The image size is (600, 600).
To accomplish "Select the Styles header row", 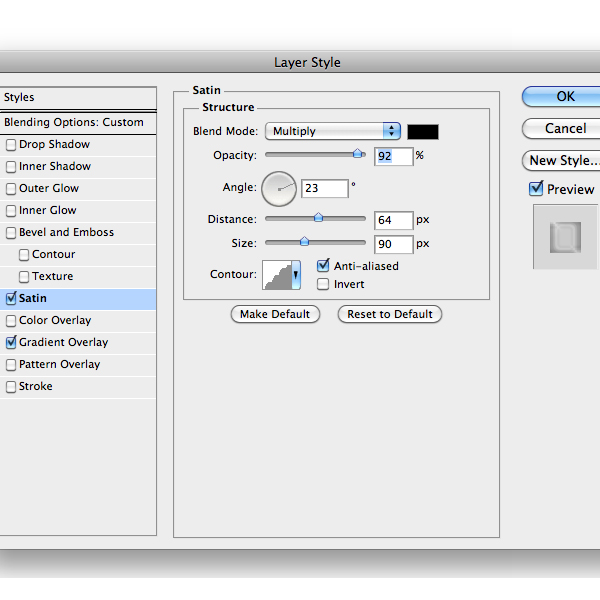I will [78, 98].
